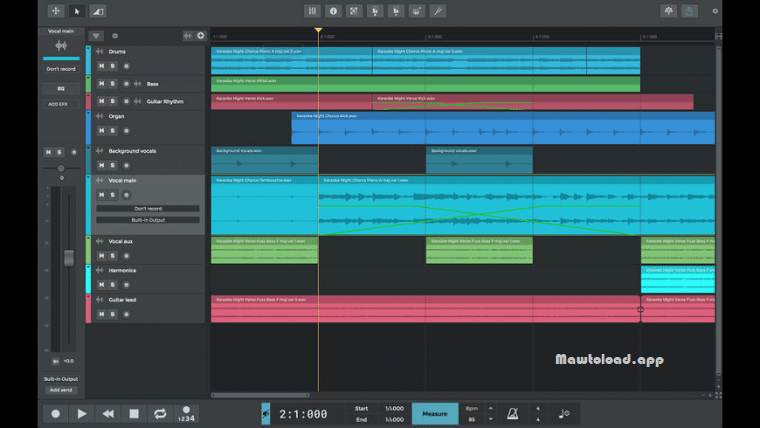Click the channel strip pan slider knob
760x428 pixels.
pos(61,168)
